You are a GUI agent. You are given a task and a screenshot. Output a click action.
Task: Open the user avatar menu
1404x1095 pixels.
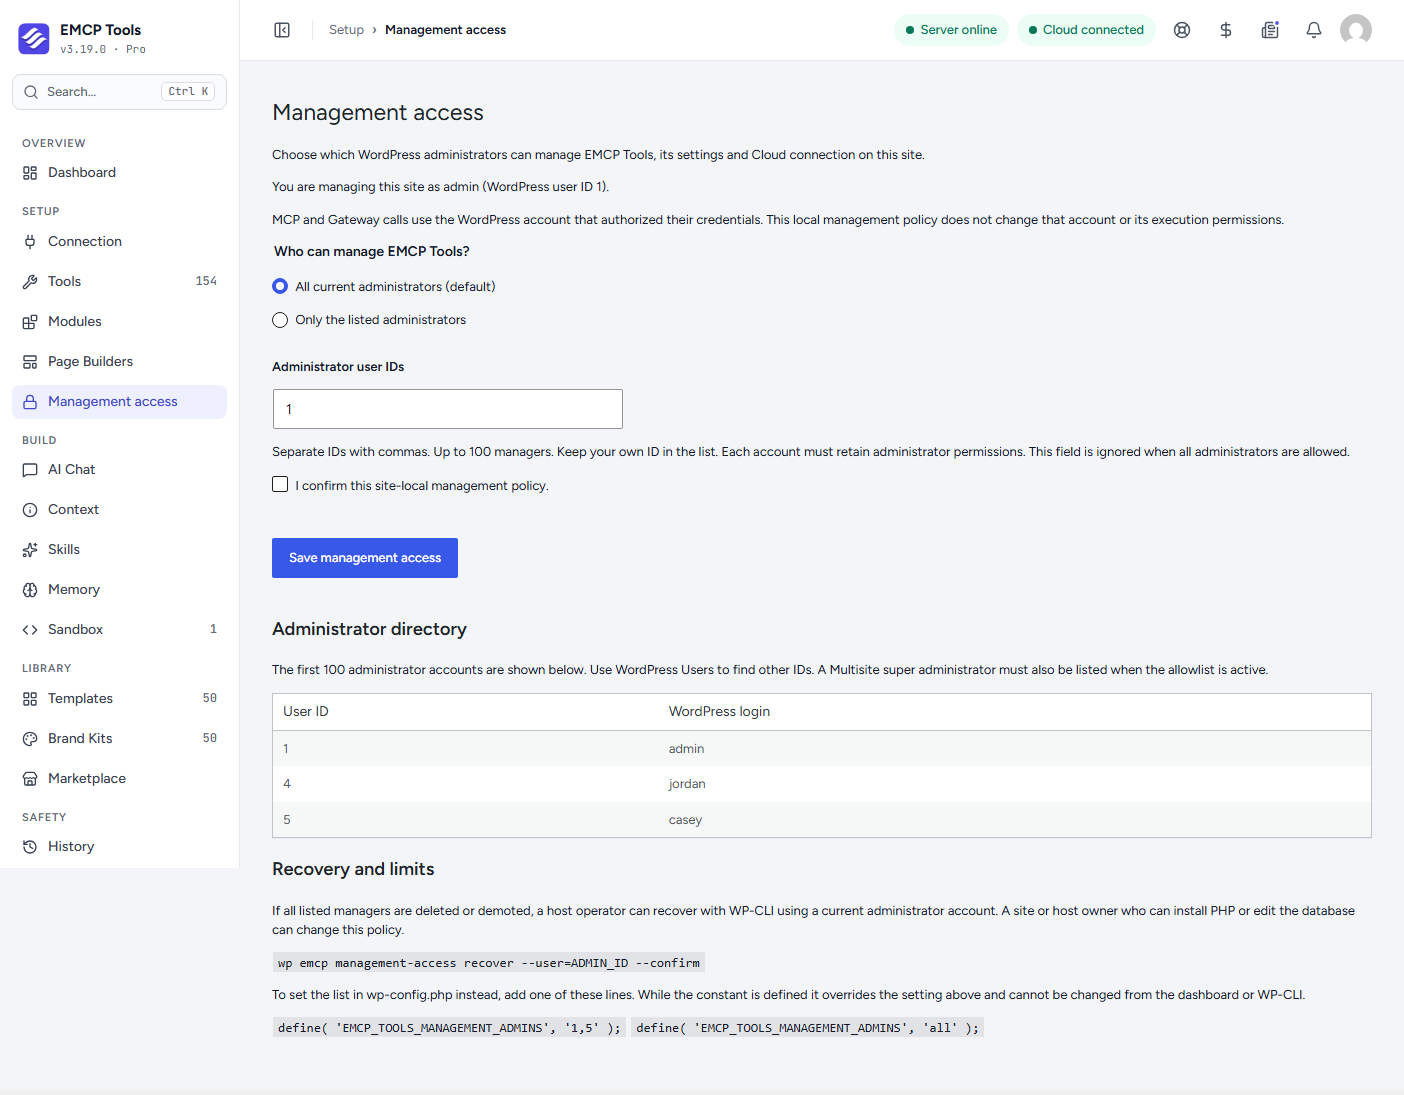click(1356, 30)
